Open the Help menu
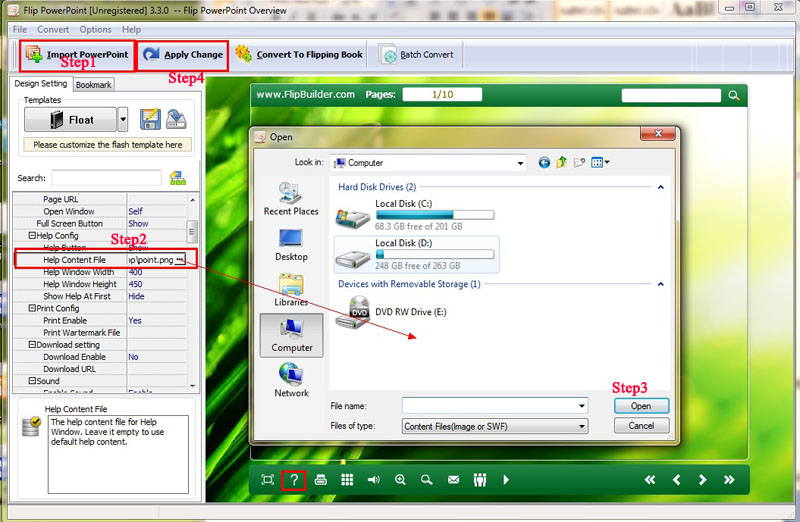This screenshot has width=800, height=522. point(131,30)
